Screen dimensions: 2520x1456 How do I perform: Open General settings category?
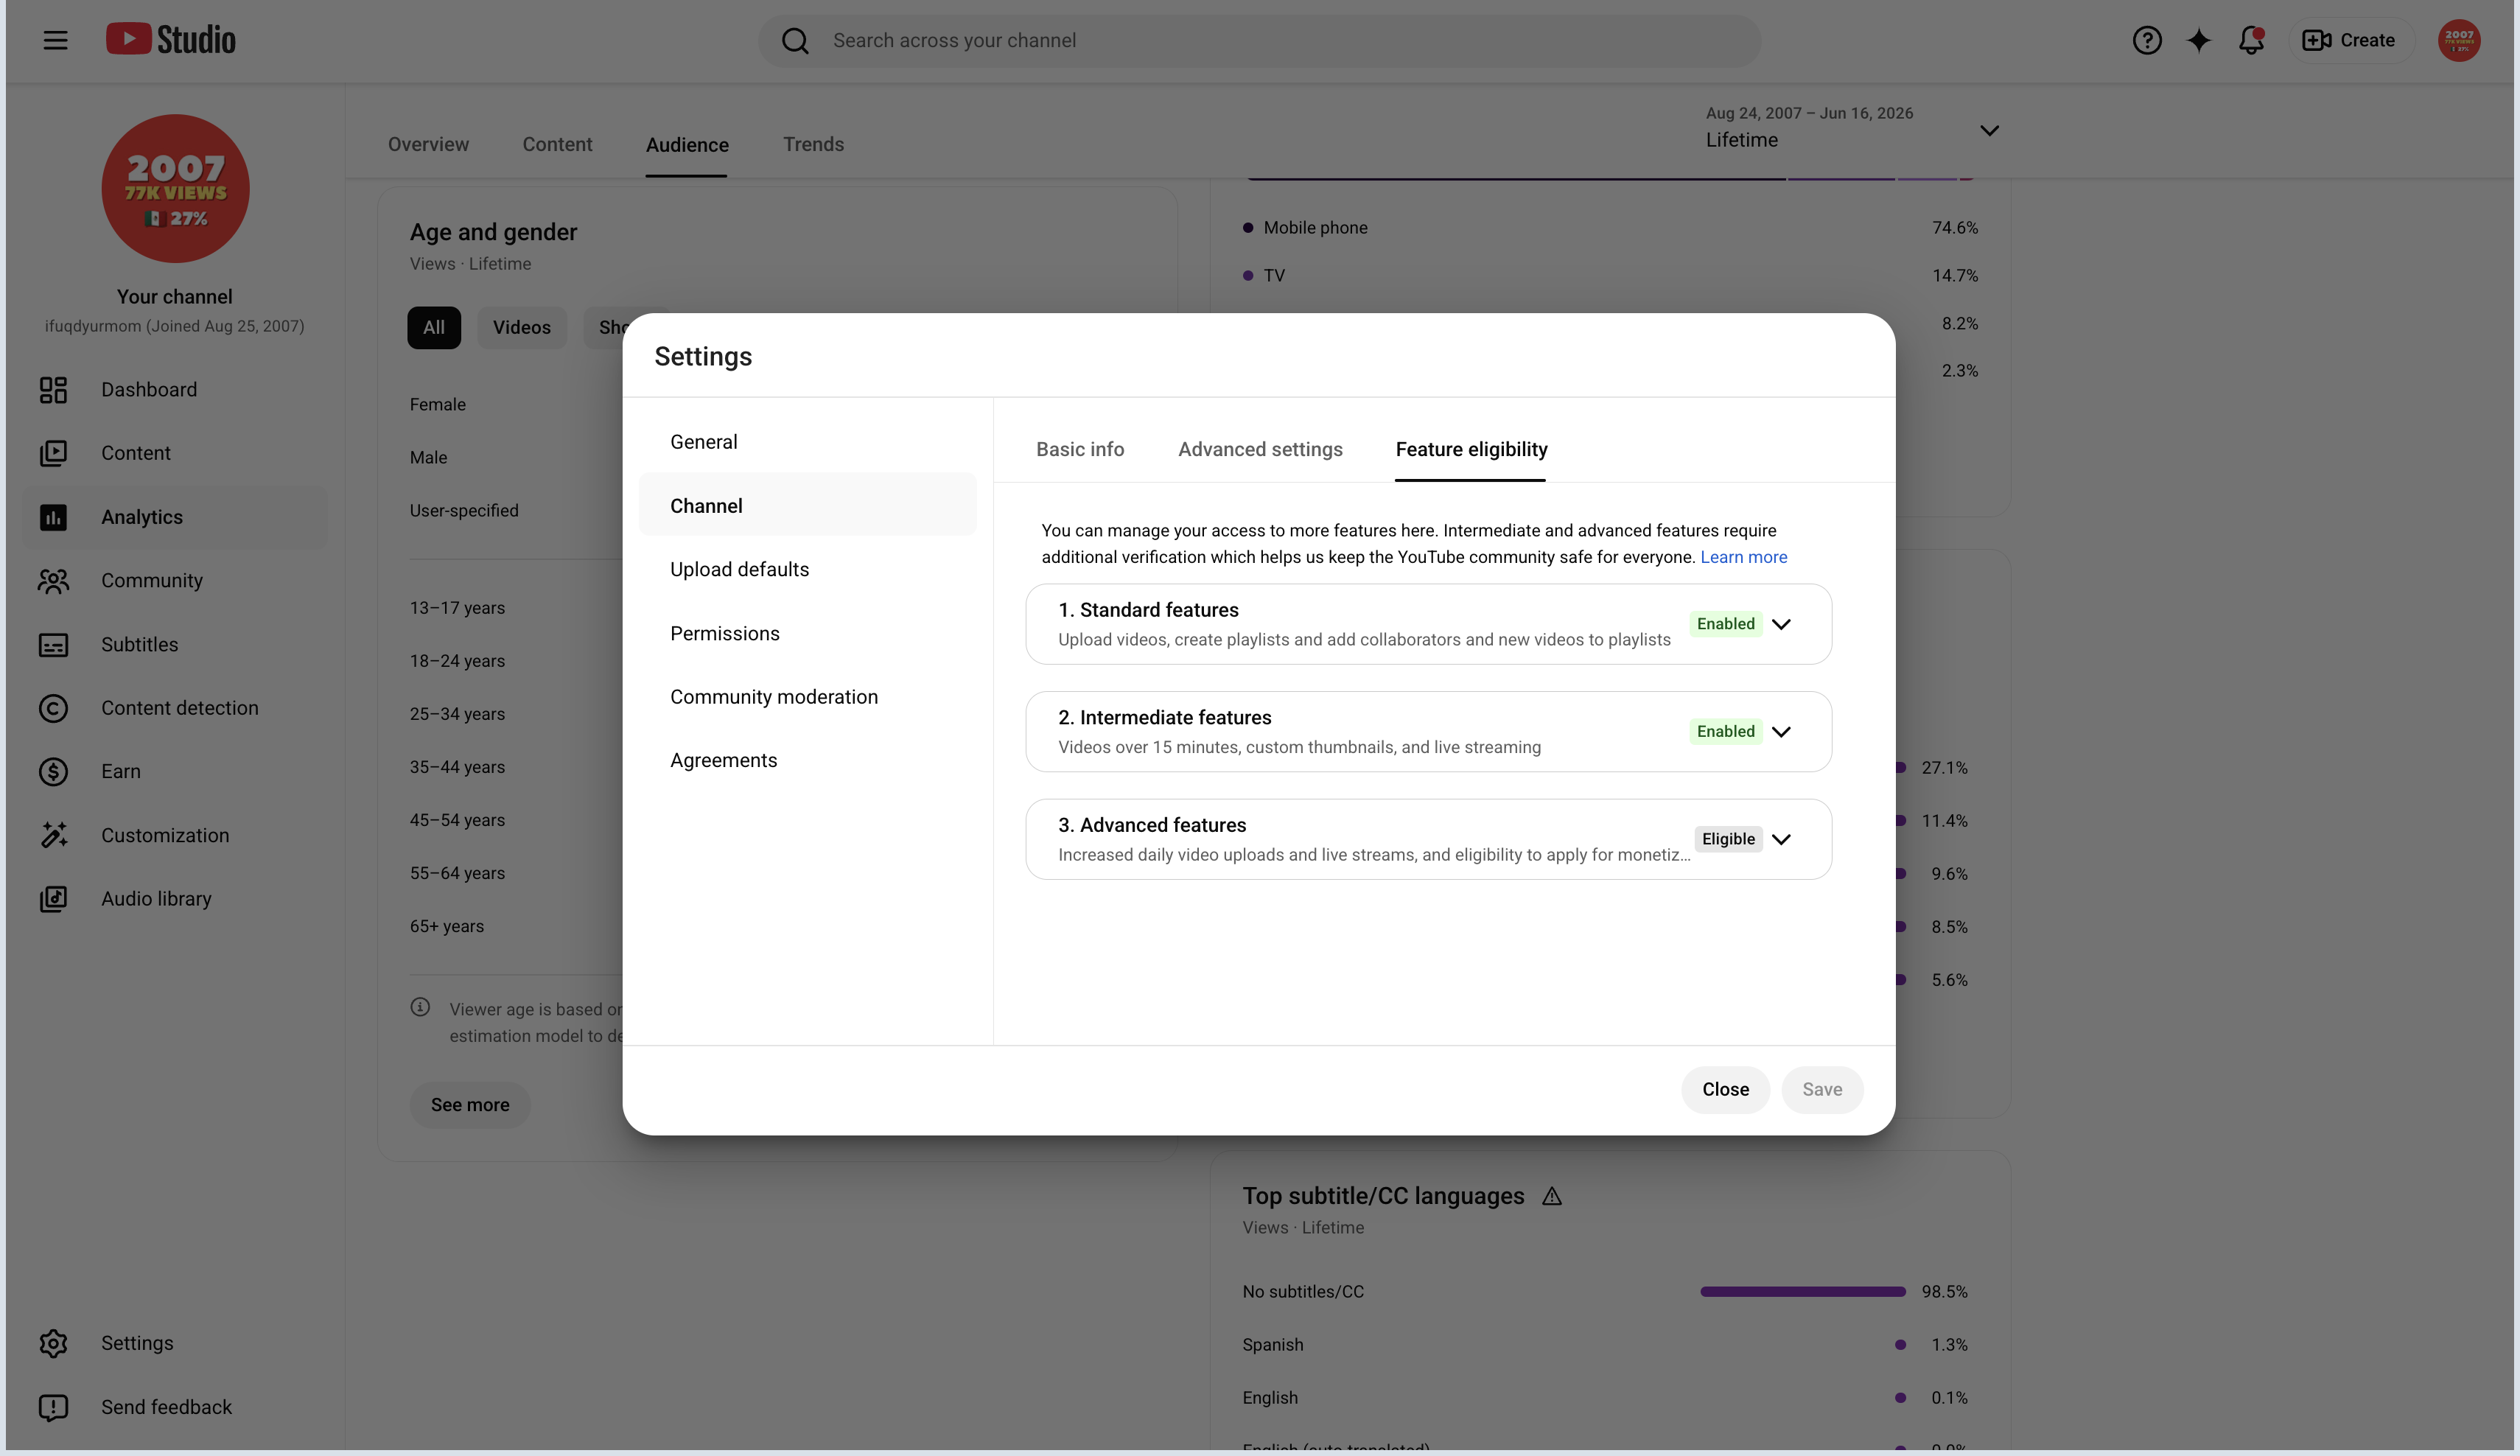807,442
